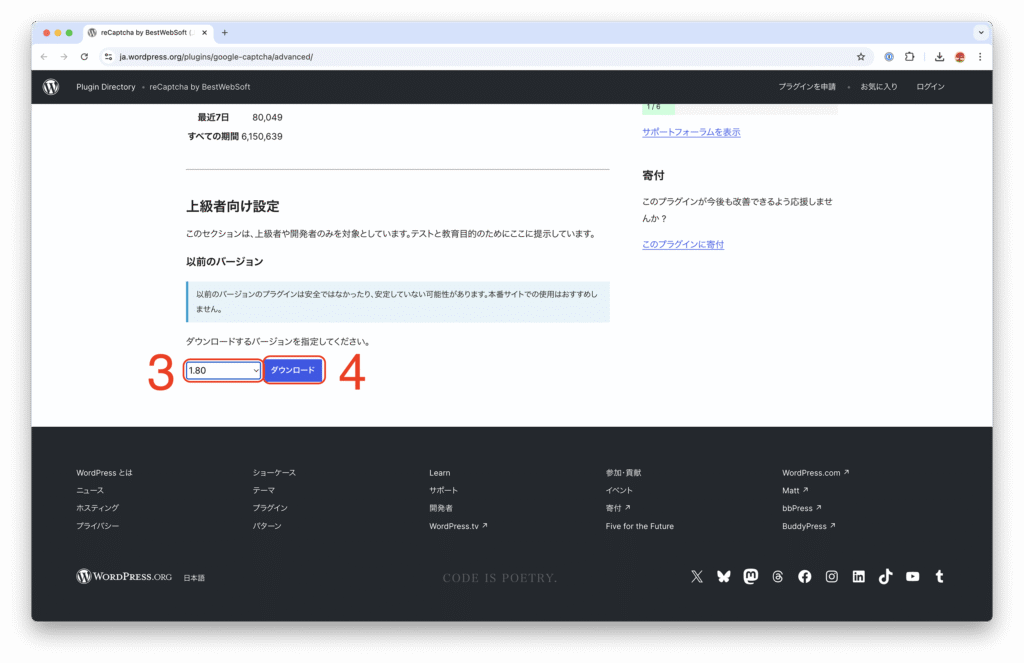The width and height of the screenshot is (1024, 663).
Task: Click the 80,049 last-7-days value
Action: [267, 118]
